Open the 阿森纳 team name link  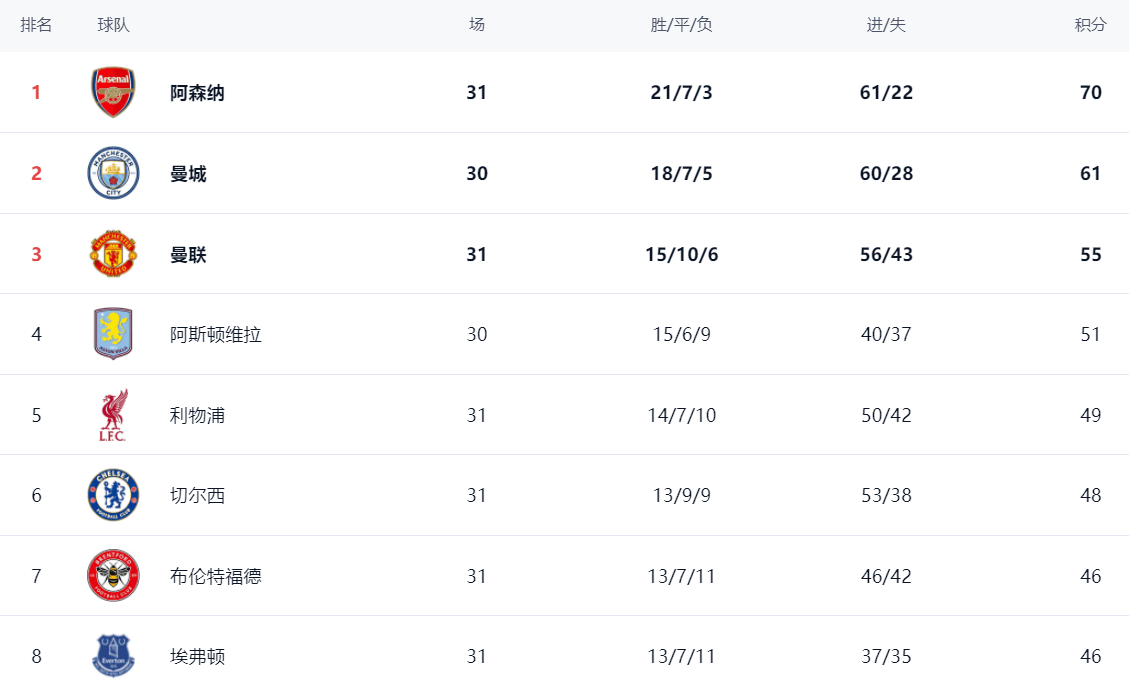[x=197, y=93]
